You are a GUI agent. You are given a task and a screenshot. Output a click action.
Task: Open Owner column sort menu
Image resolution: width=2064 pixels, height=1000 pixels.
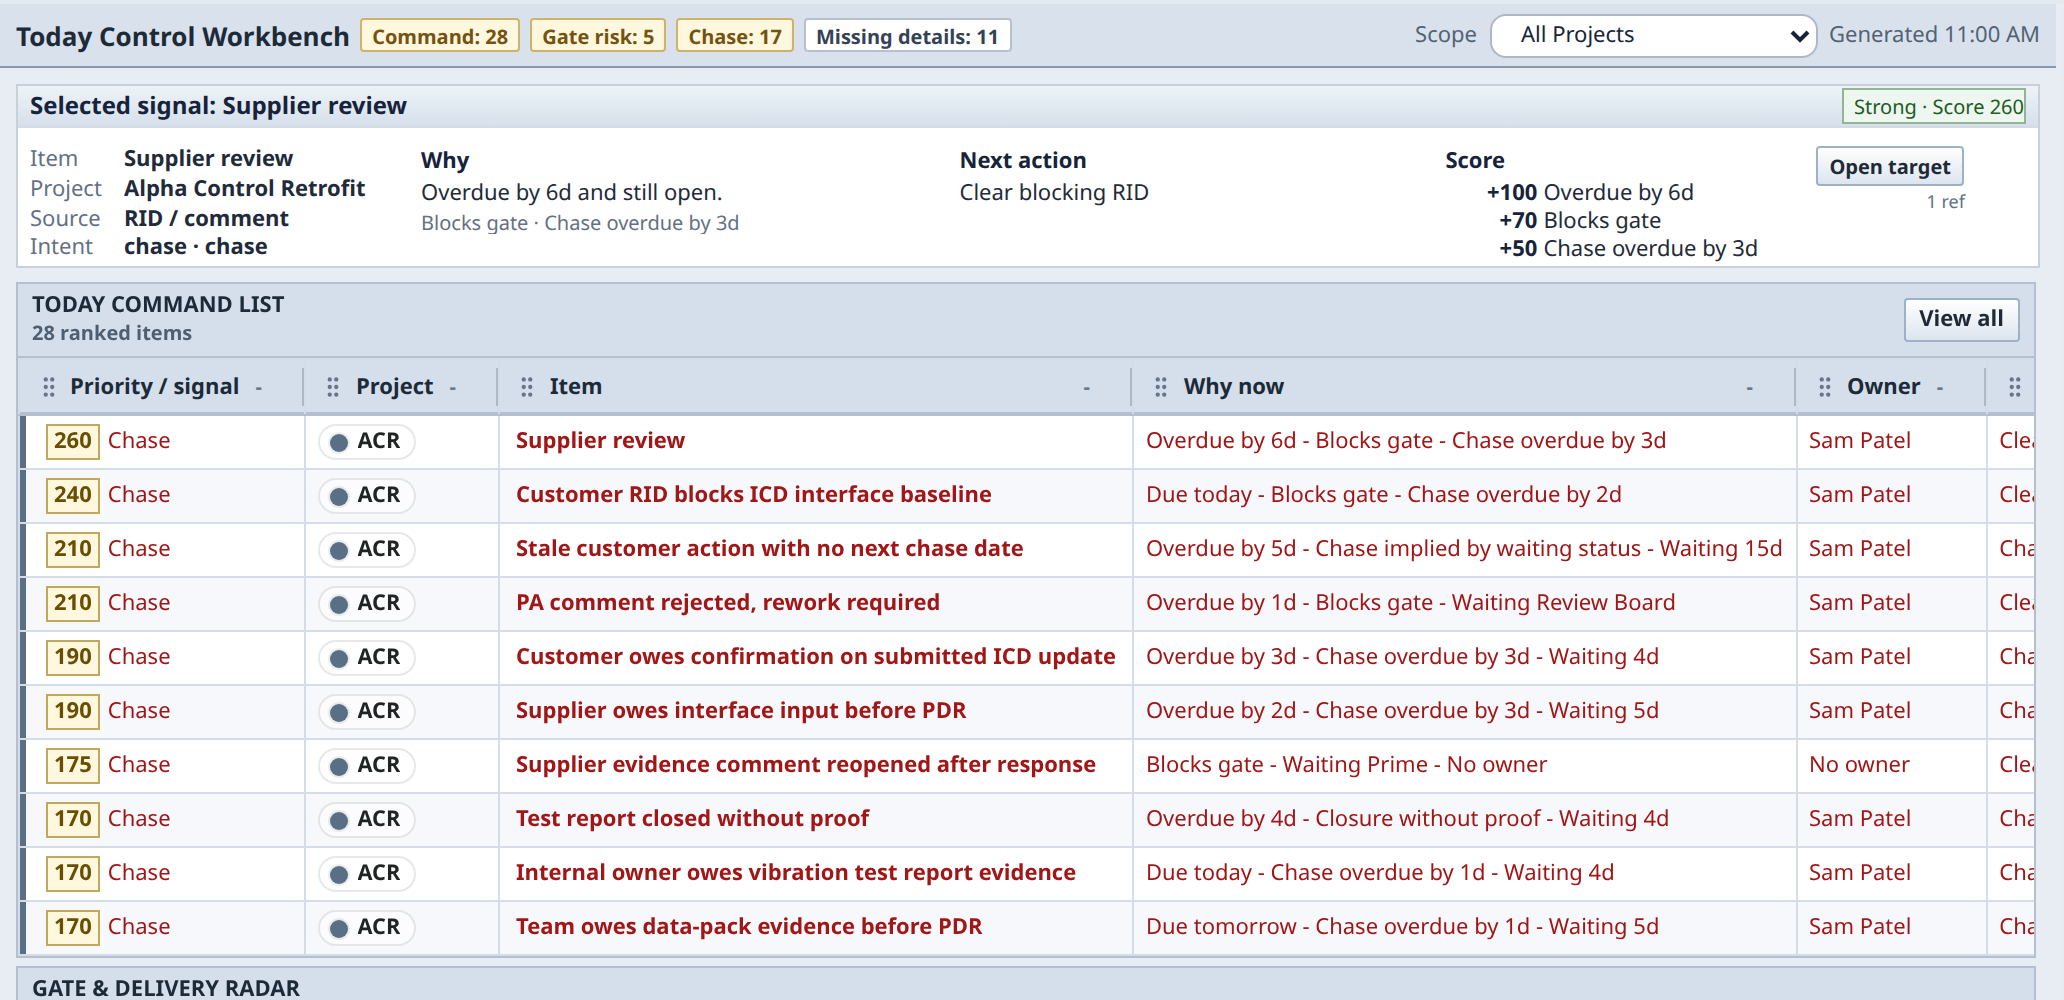pyautogui.click(x=1940, y=388)
